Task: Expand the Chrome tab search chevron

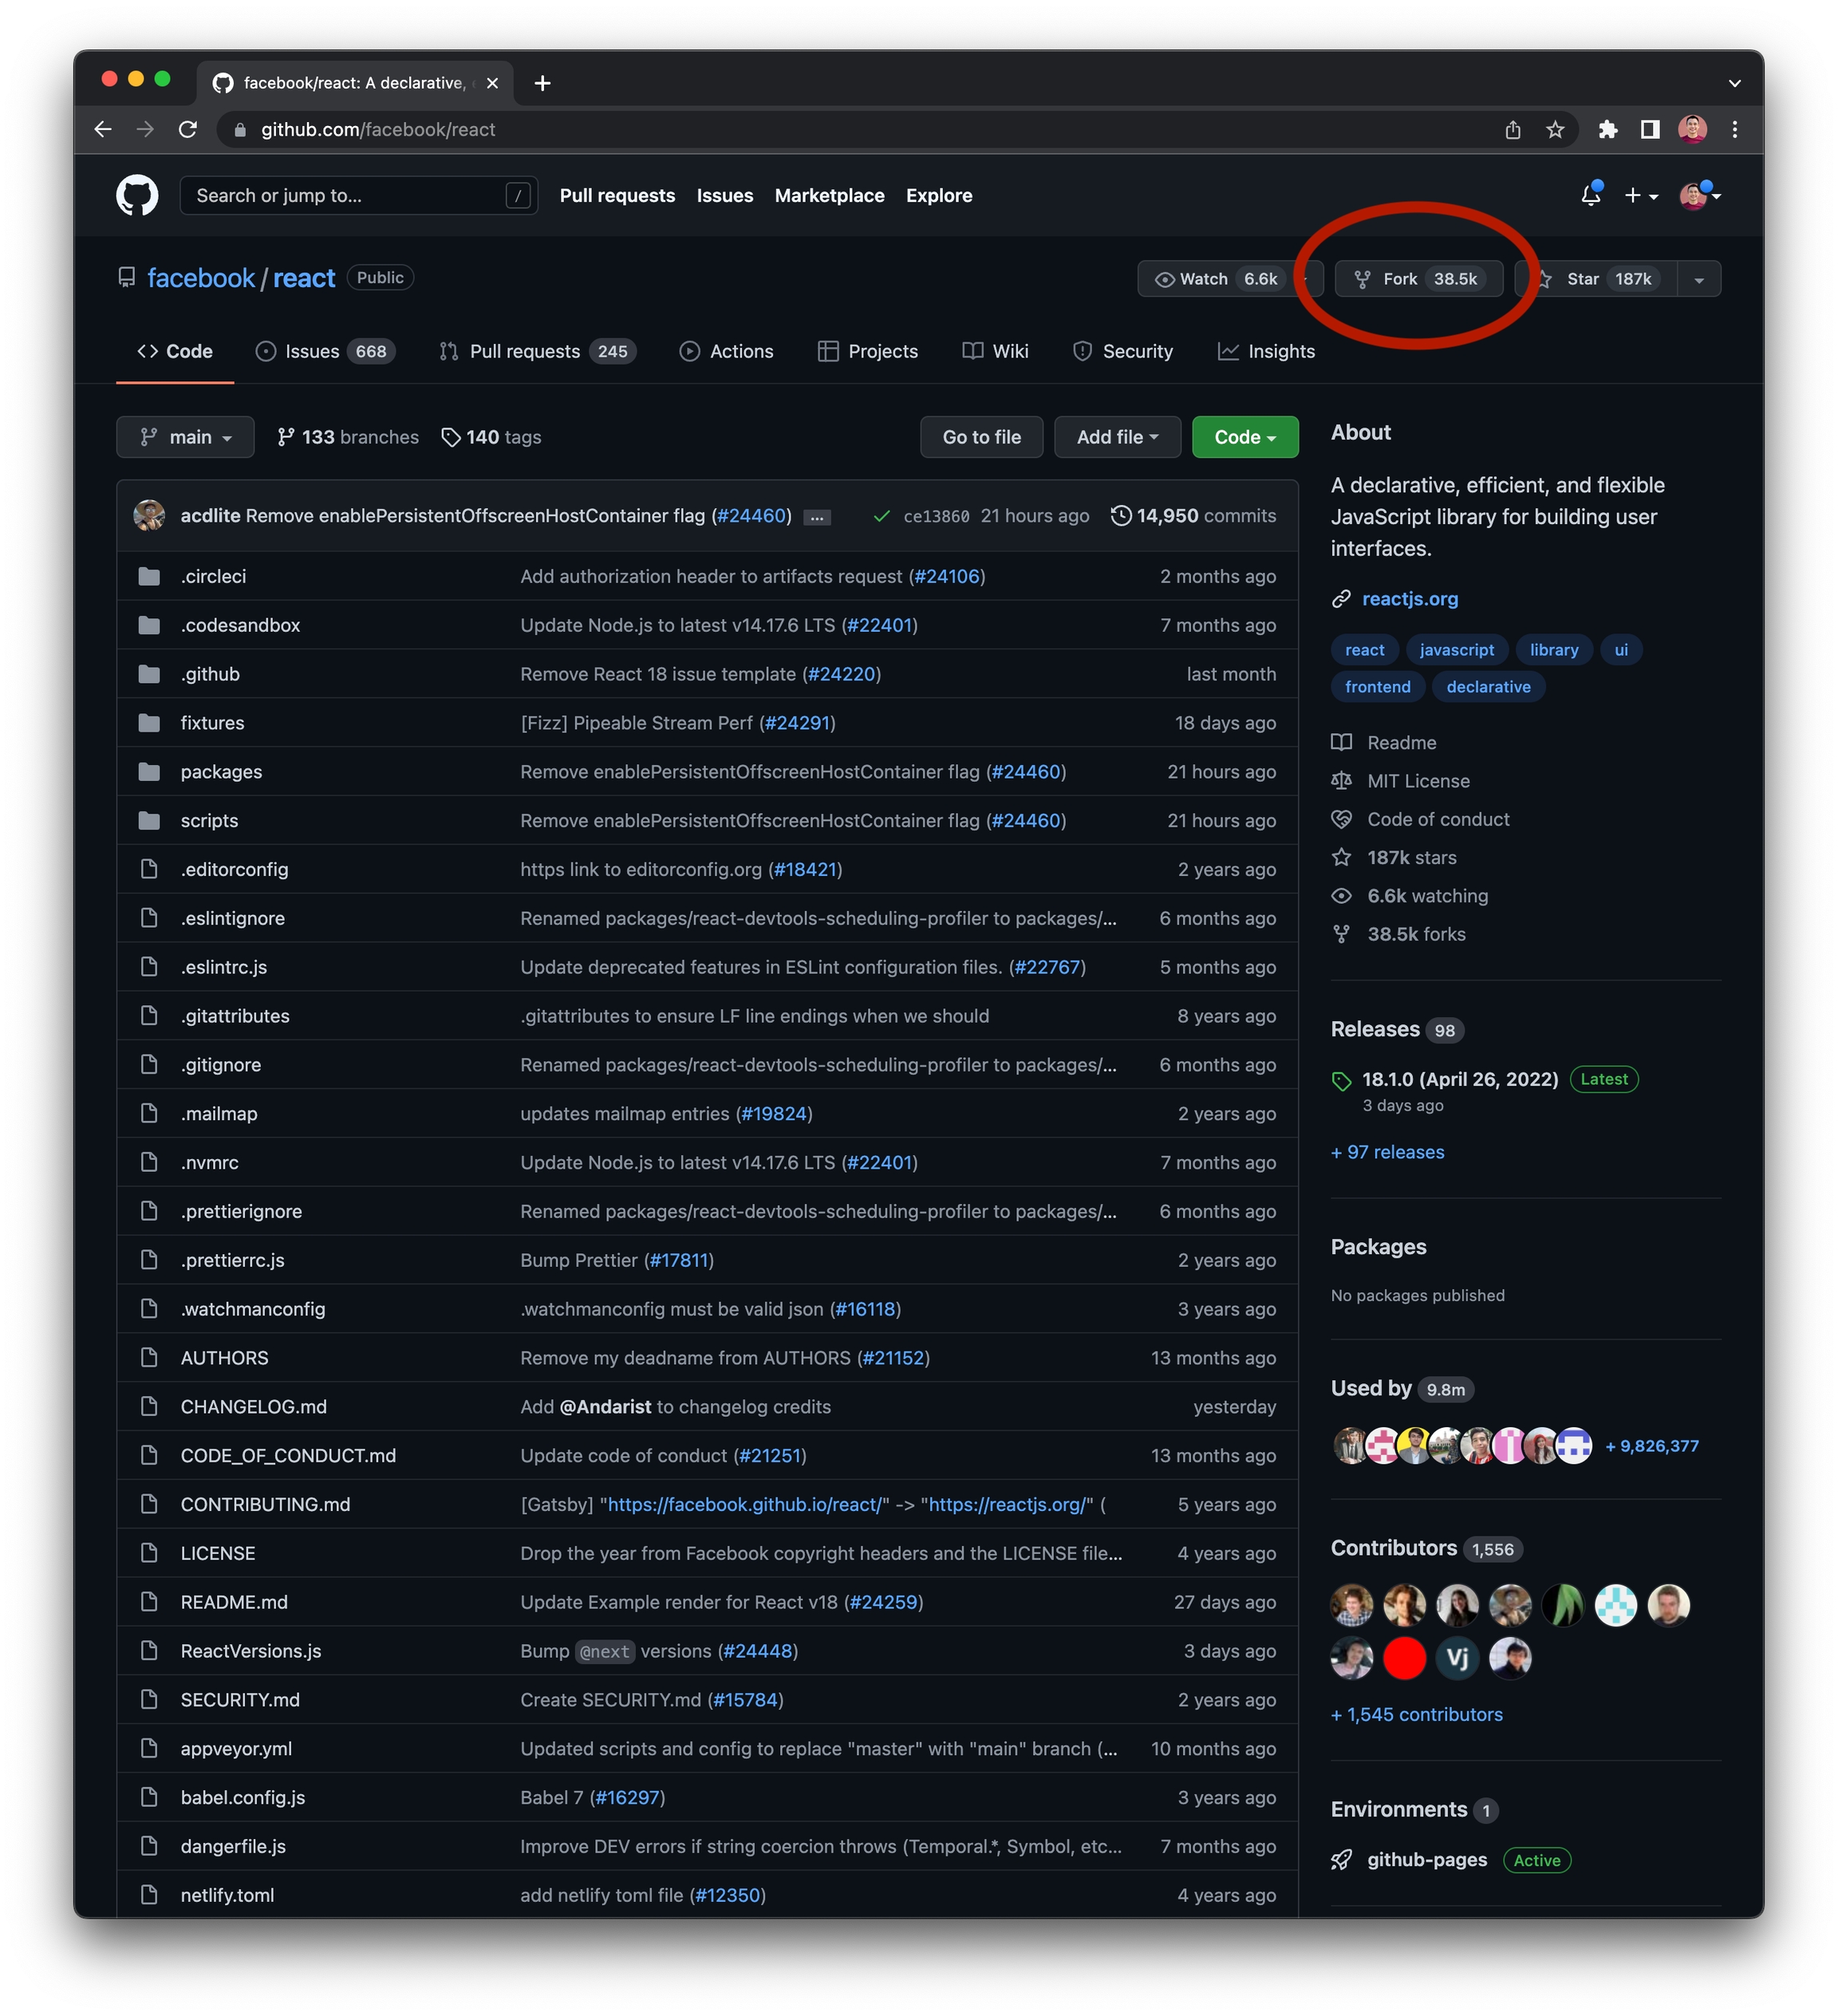Action: (1735, 83)
